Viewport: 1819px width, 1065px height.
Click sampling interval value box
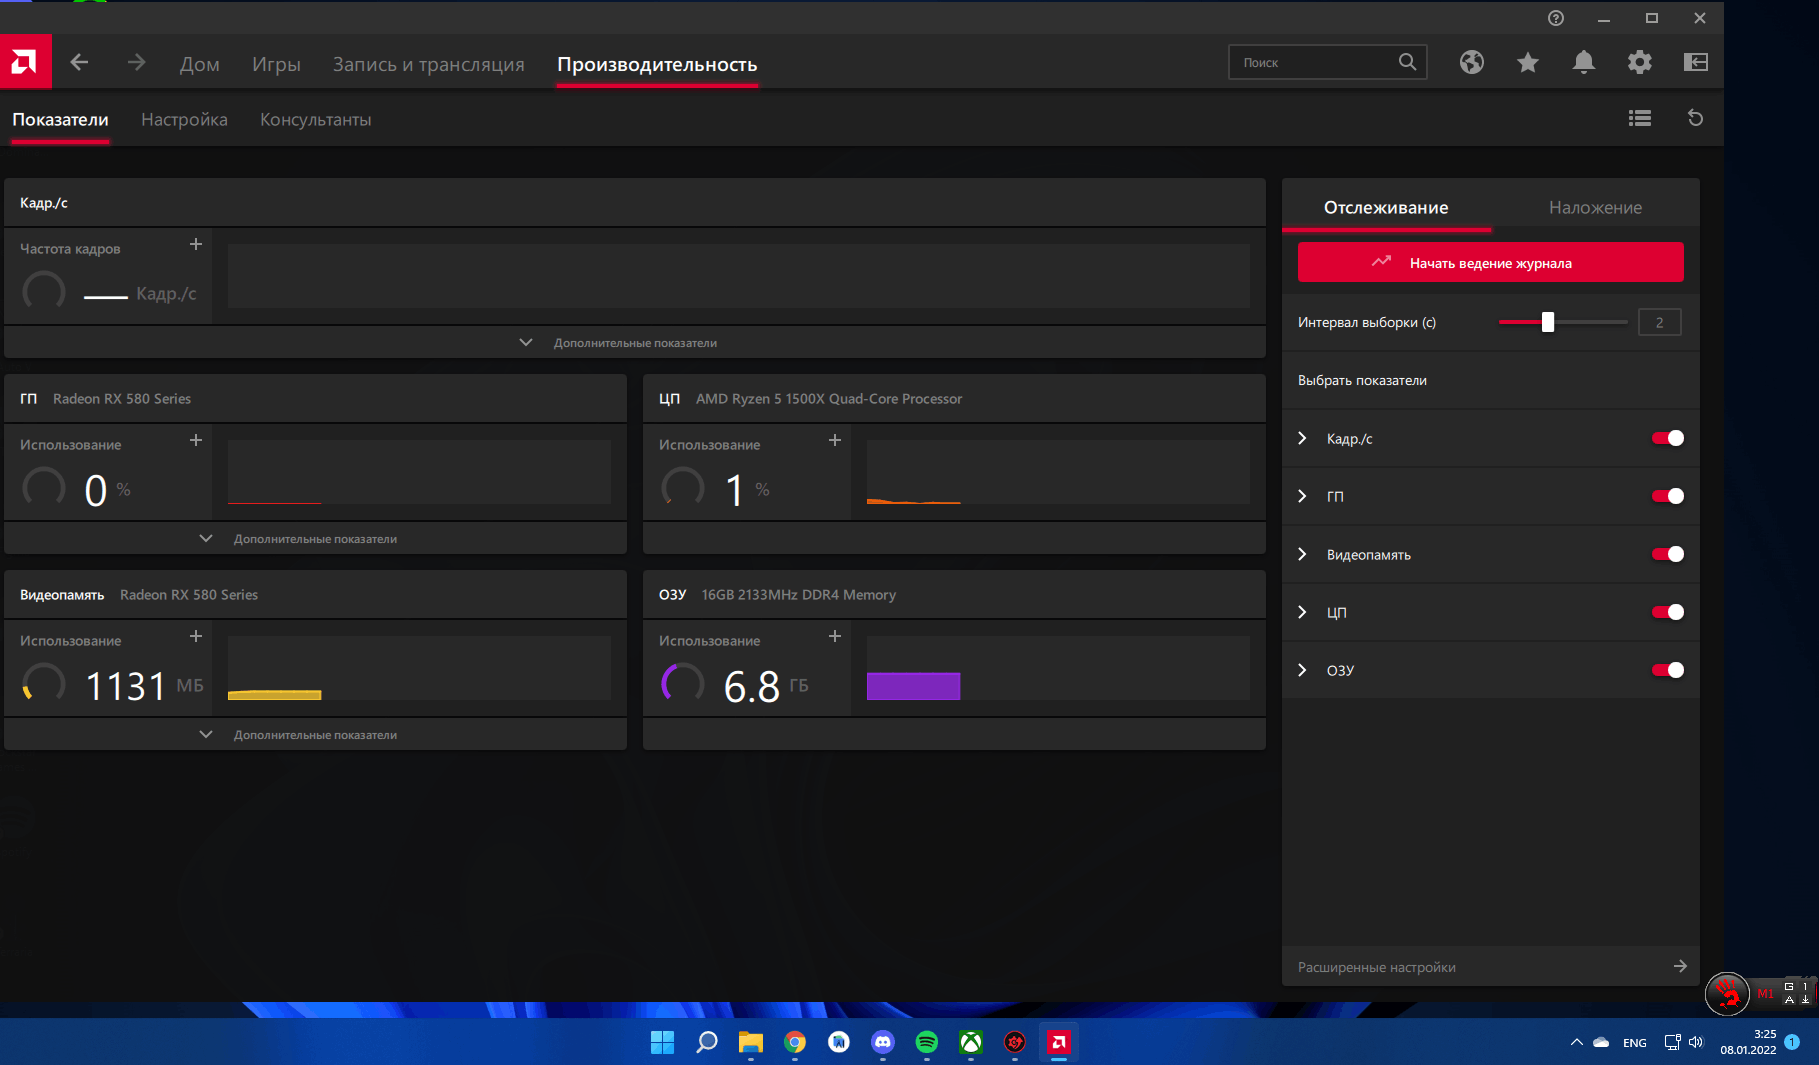pyautogui.click(x=1659, y=322)
